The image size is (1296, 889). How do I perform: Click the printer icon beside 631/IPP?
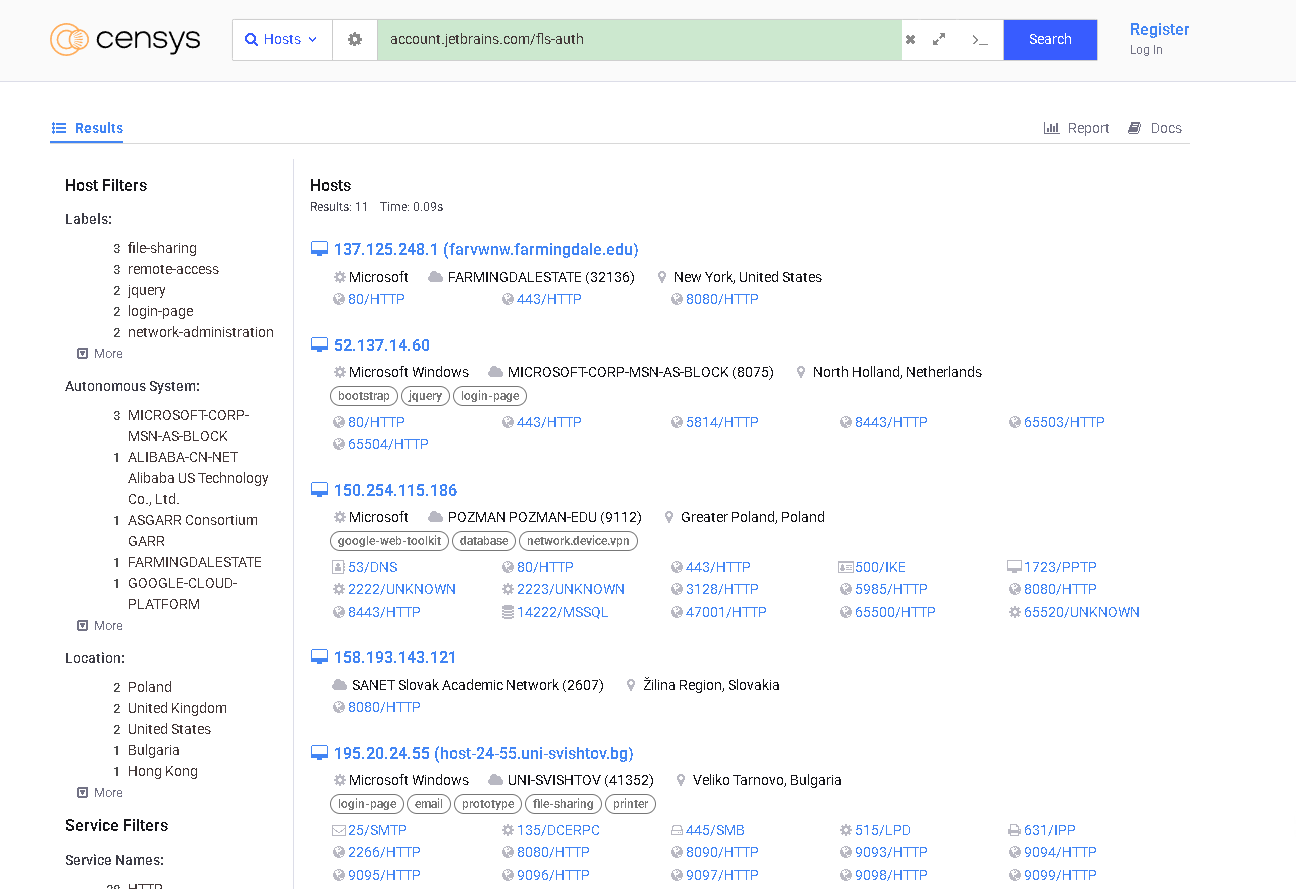click(x=1014, y=830)
